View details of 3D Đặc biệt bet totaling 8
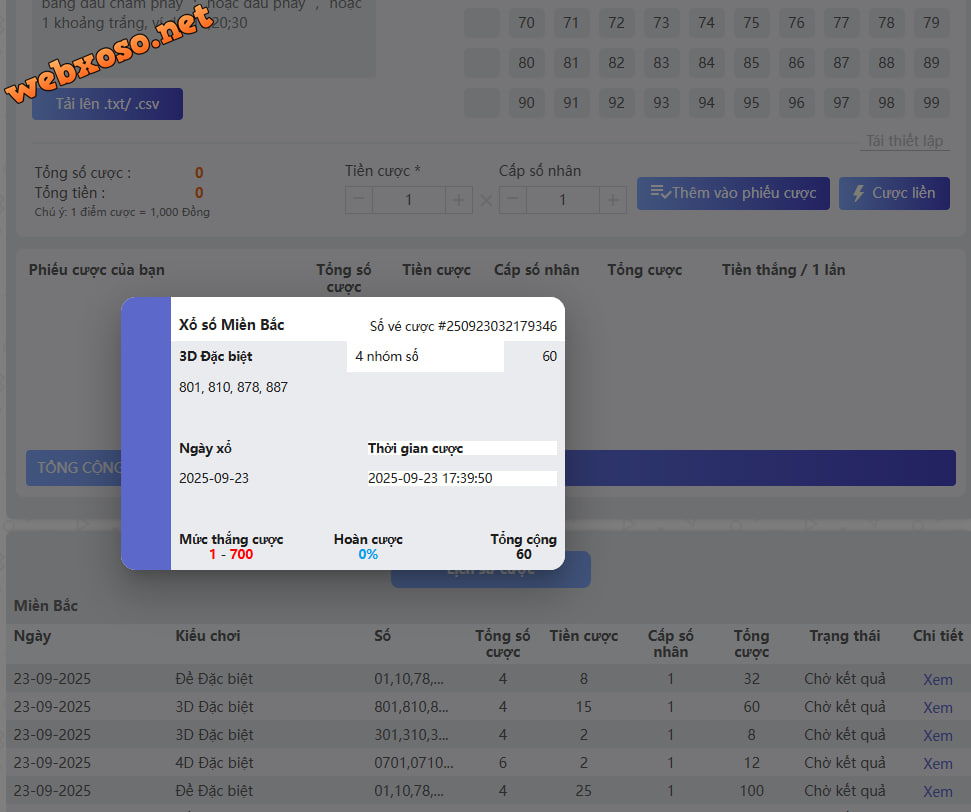 click(937, 736)
